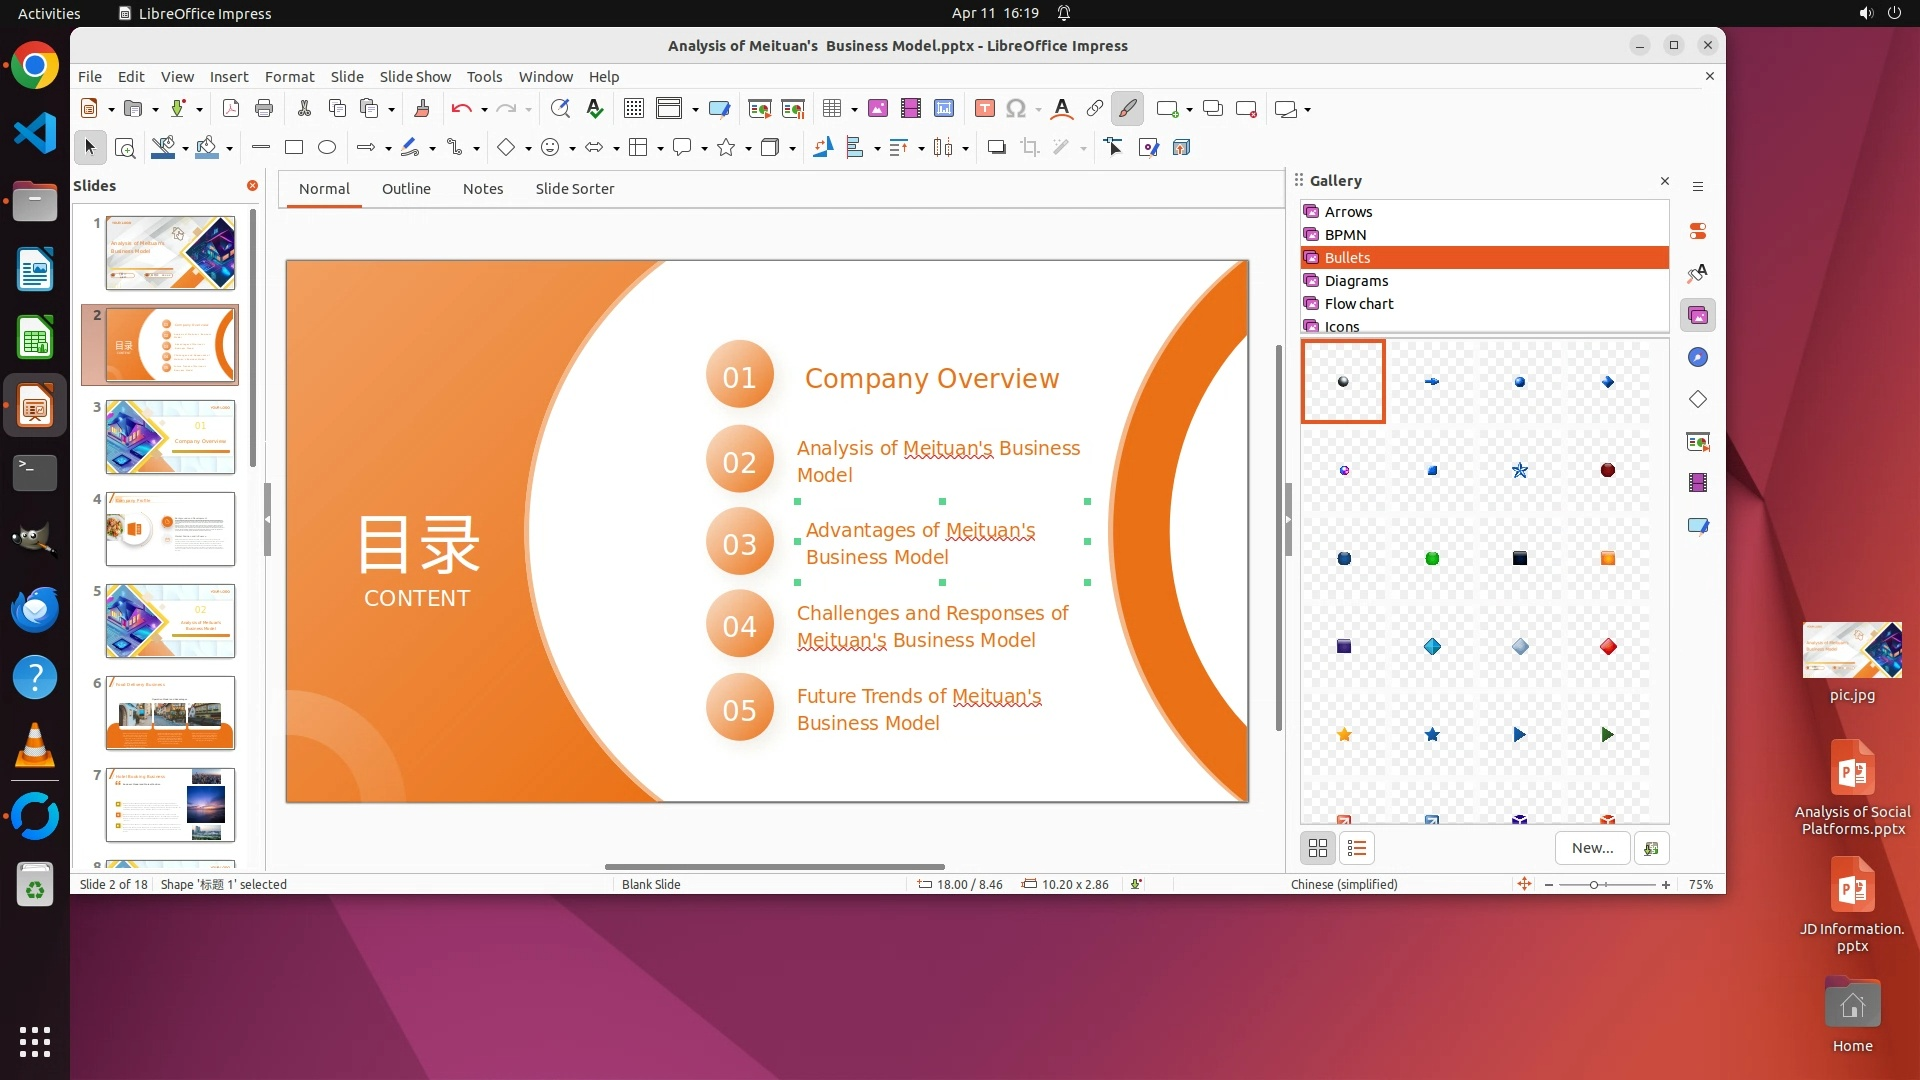Select slide 4 thumbnail in Slides panel
The image size is (1920, 1080).
pyautogui.click(x=170, y=529)
